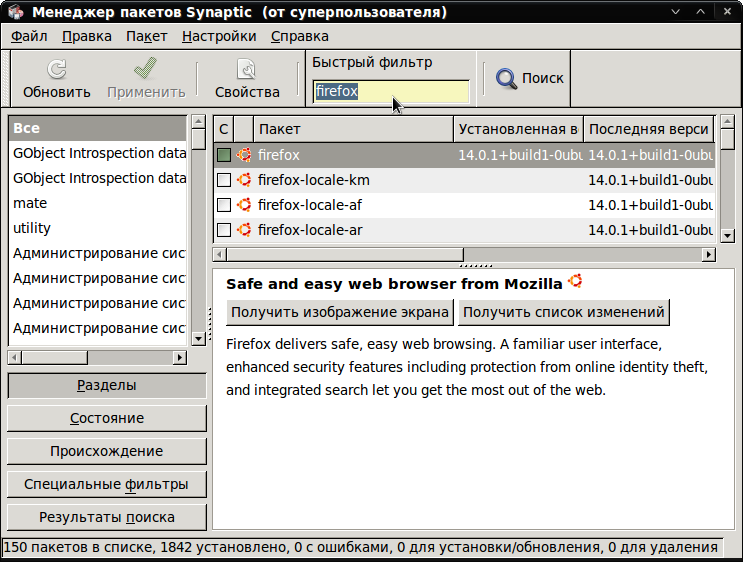Open the Настройки menu
The image size is (743, 562).
pyautogui.click(x=219, y=36)
